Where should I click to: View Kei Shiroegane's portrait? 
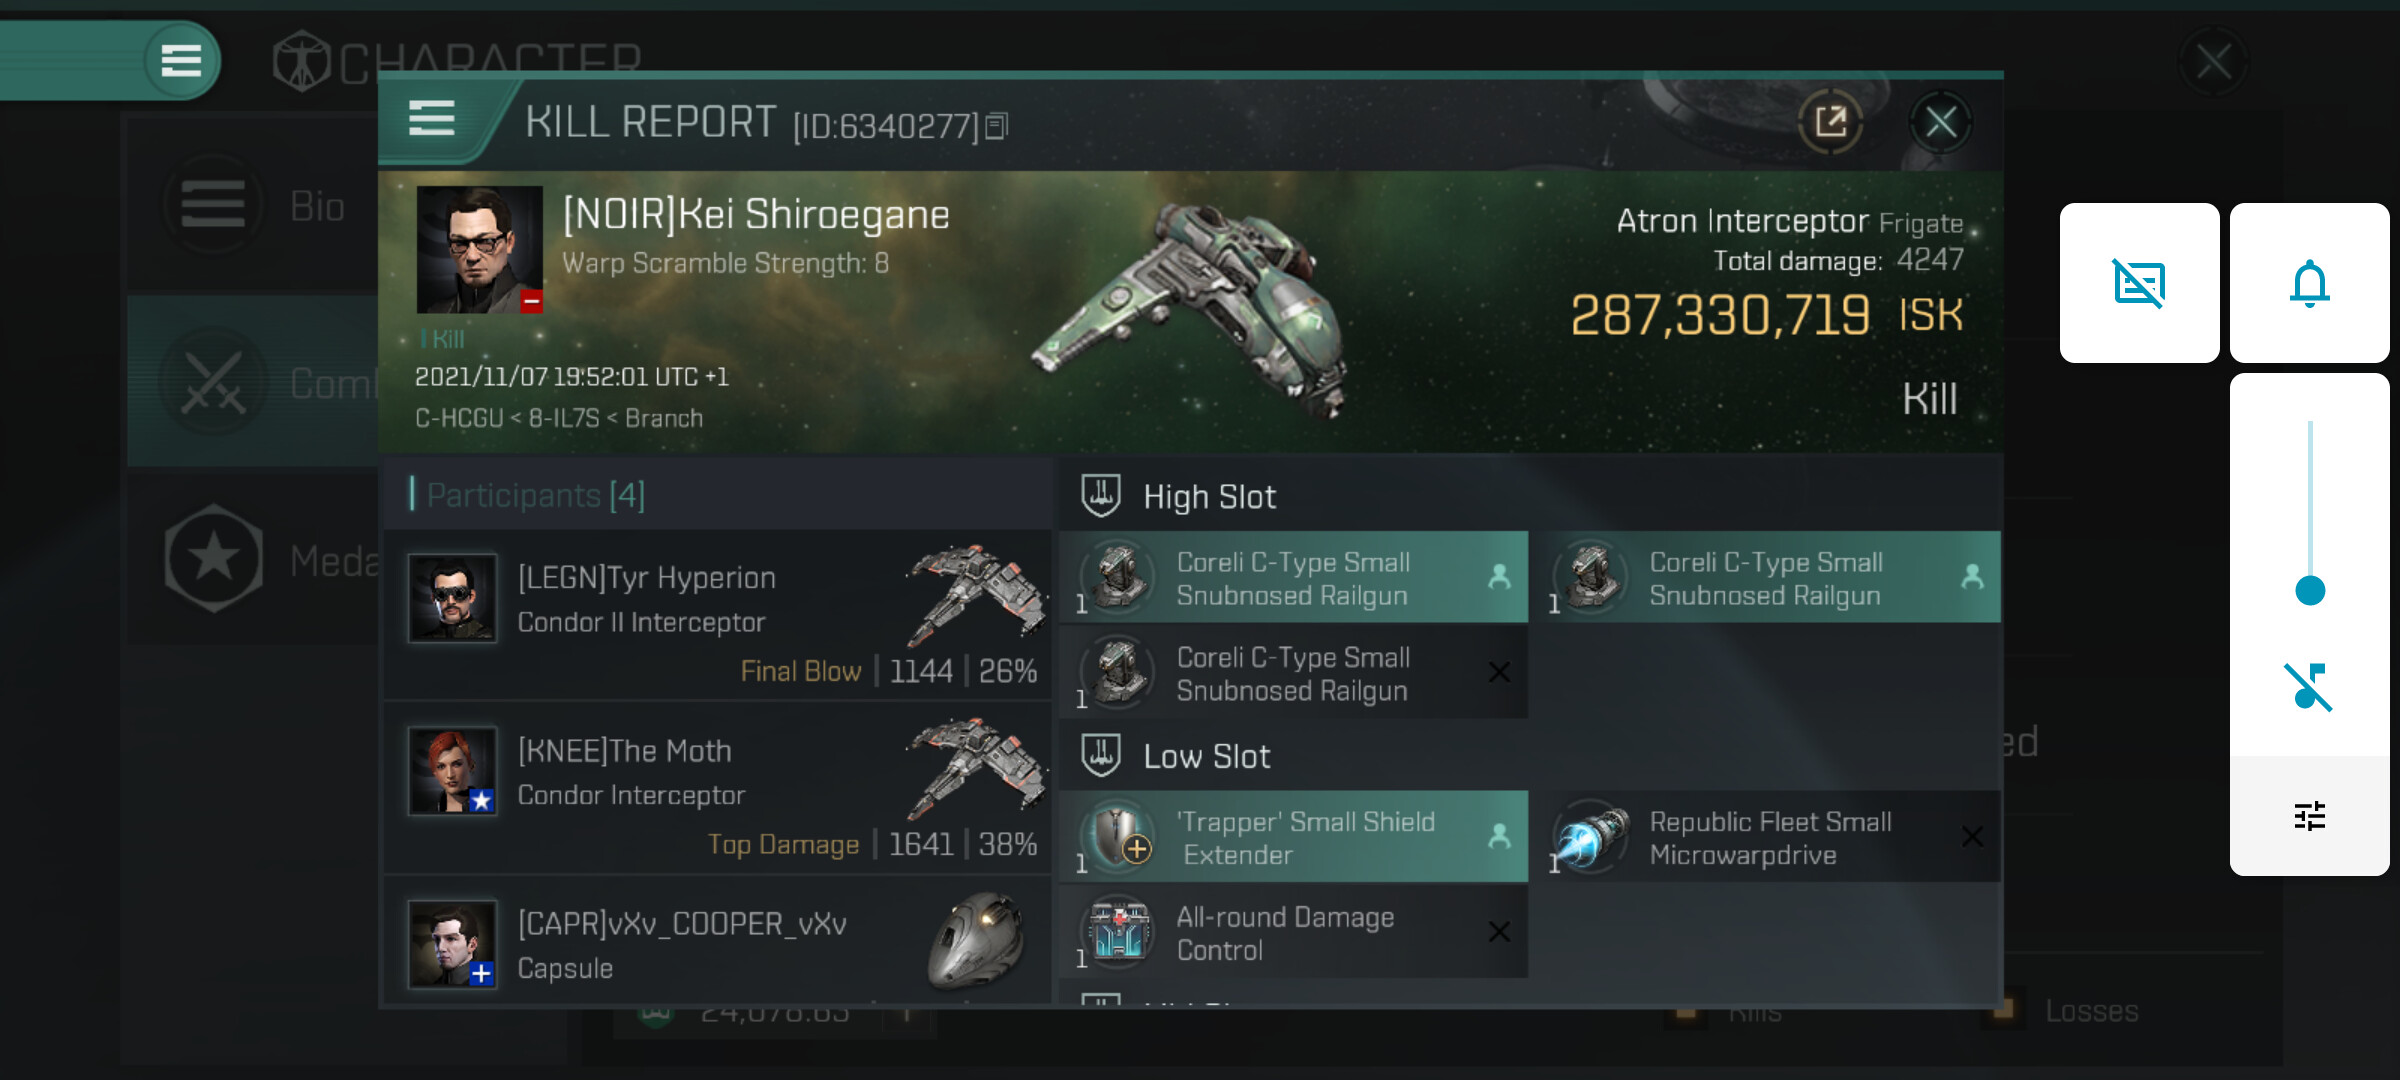(x=479, y=248)
